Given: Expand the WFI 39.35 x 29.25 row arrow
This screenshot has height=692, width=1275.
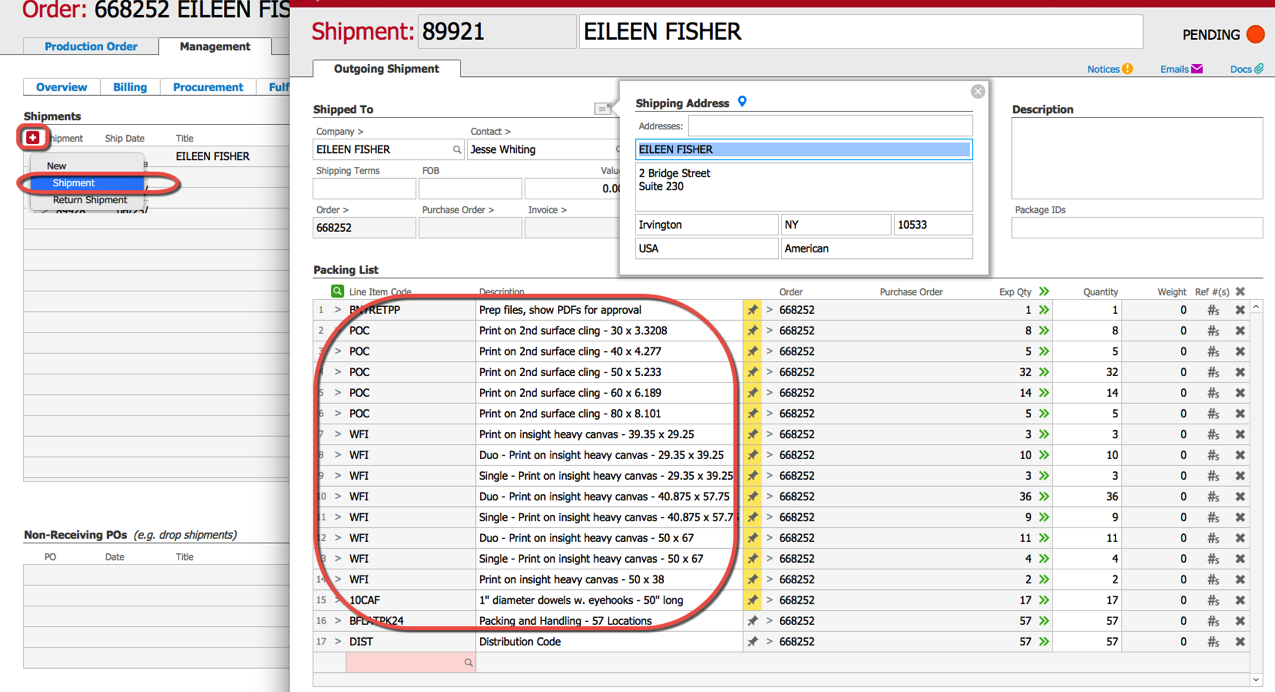Looking at the screenshot, I should 338,434.
